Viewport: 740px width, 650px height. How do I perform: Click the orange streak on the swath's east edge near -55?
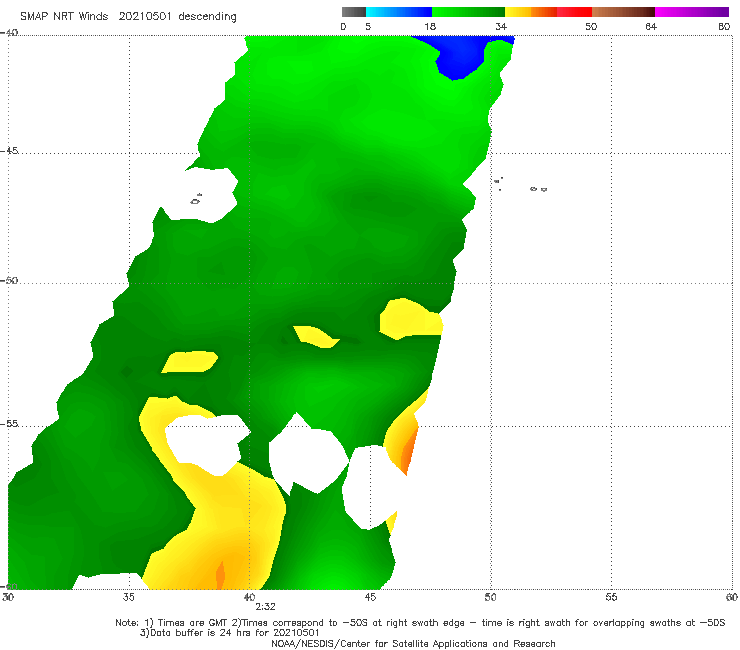(x=409, y=450)
